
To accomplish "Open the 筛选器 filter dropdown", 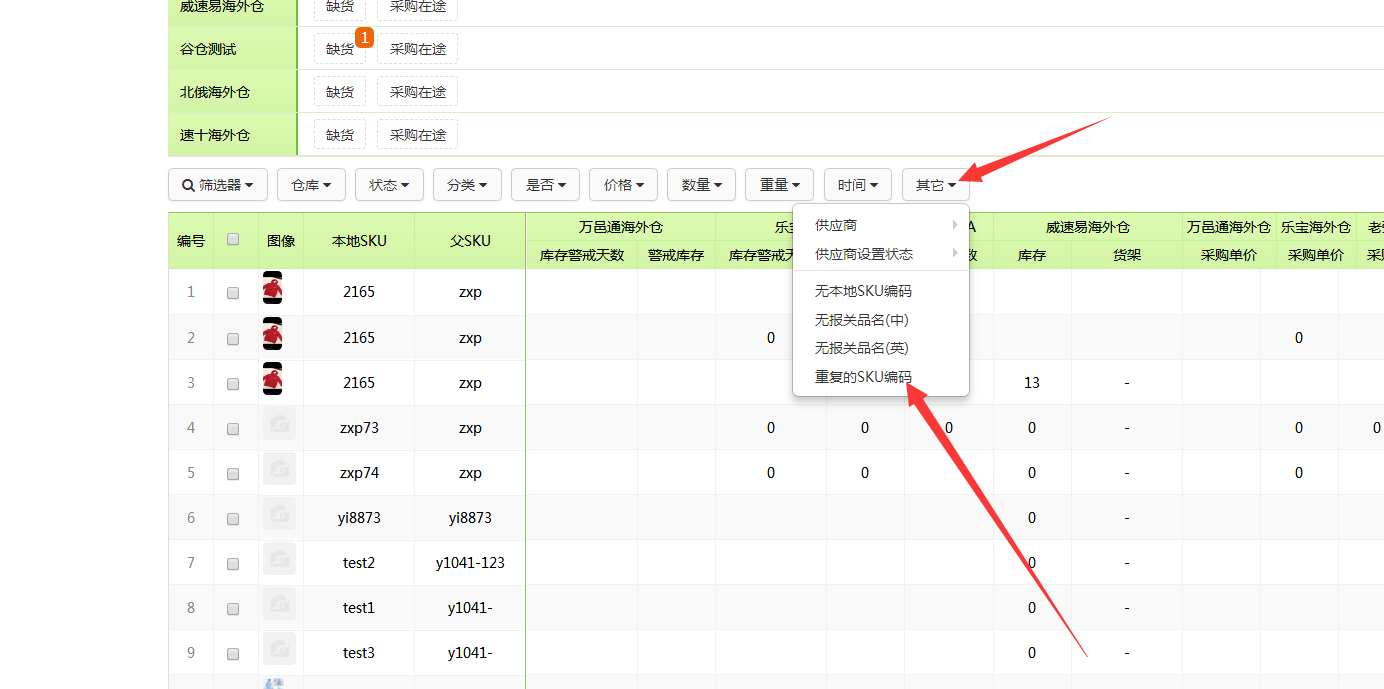I will pyautogui.click(x=218, y=185).
